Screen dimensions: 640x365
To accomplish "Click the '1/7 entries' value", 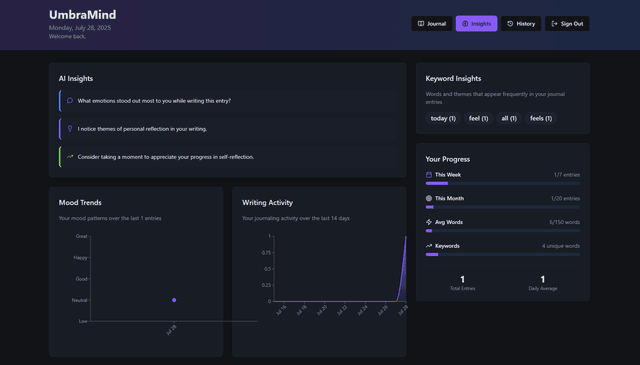I will 567,175.
